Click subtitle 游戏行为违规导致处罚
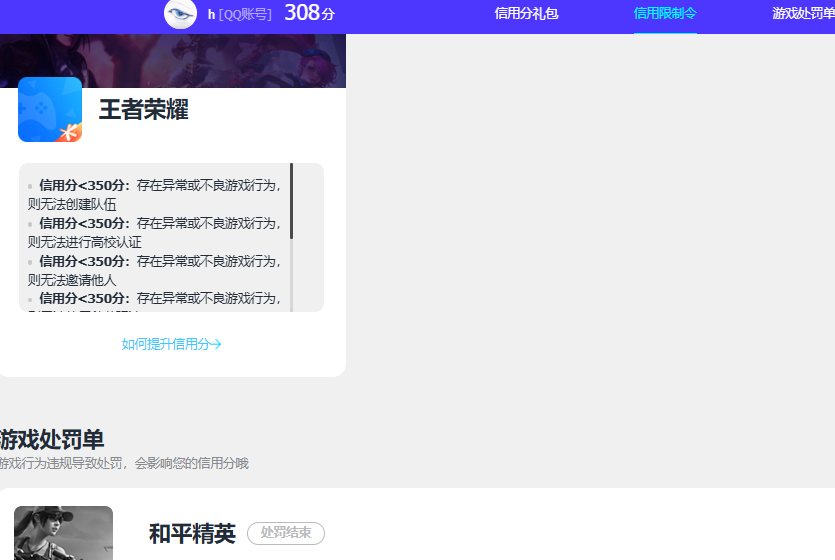This screenshot has height=560, width=835. (x=61, y=463)
